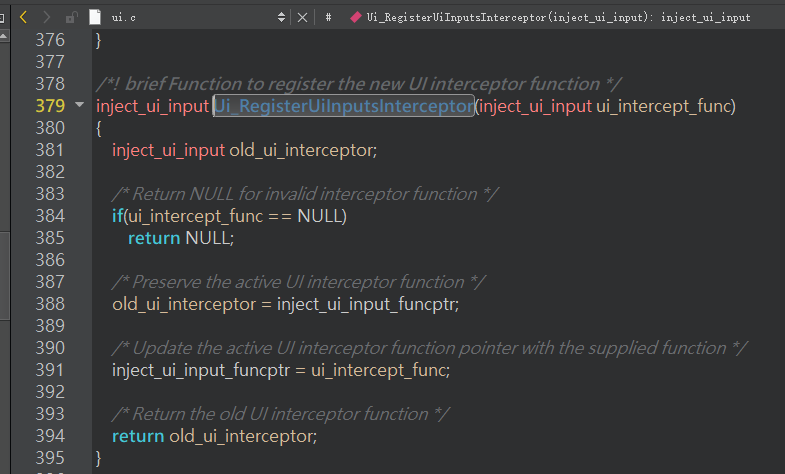The width and height of the screenshot is (785, 474).
Task: Click the white document icon beside ui.c
Action: tap(95, 18)
